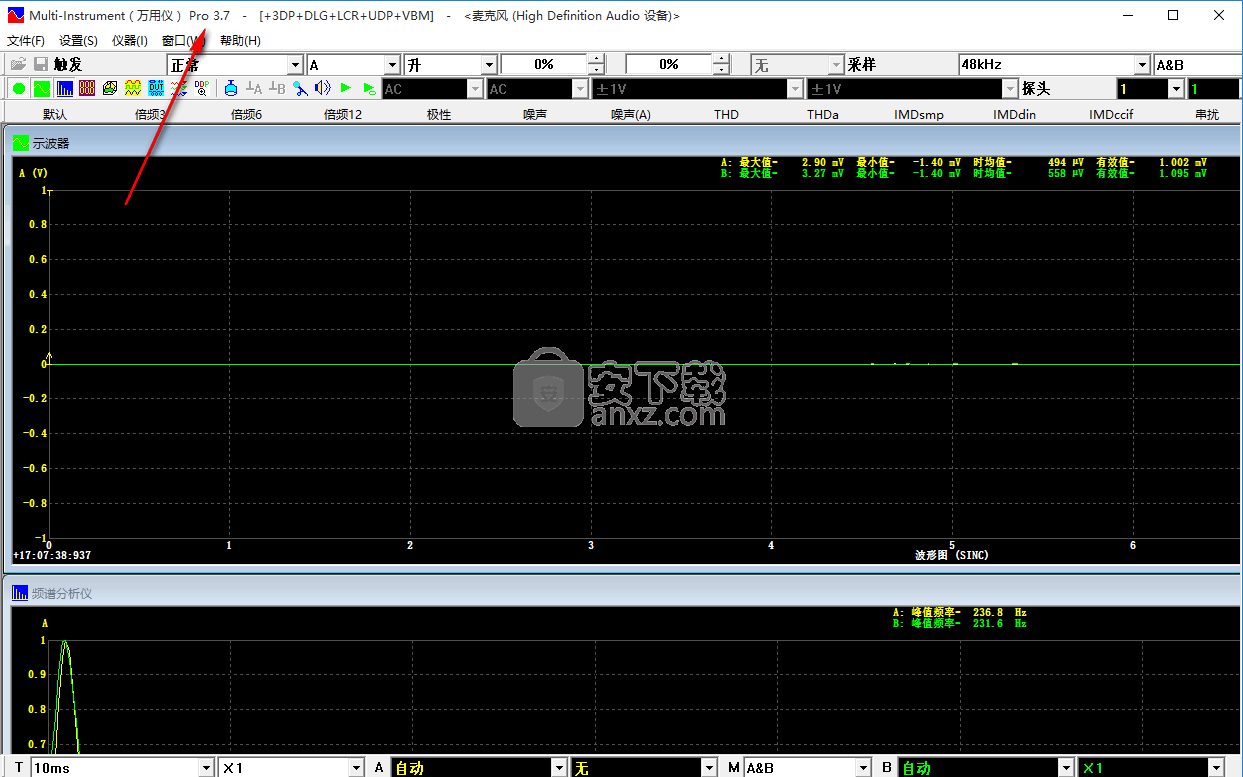This screenshot has width=1243, height=777.
Task: Select the IMDccif preset button
Action: (1111, 115)
